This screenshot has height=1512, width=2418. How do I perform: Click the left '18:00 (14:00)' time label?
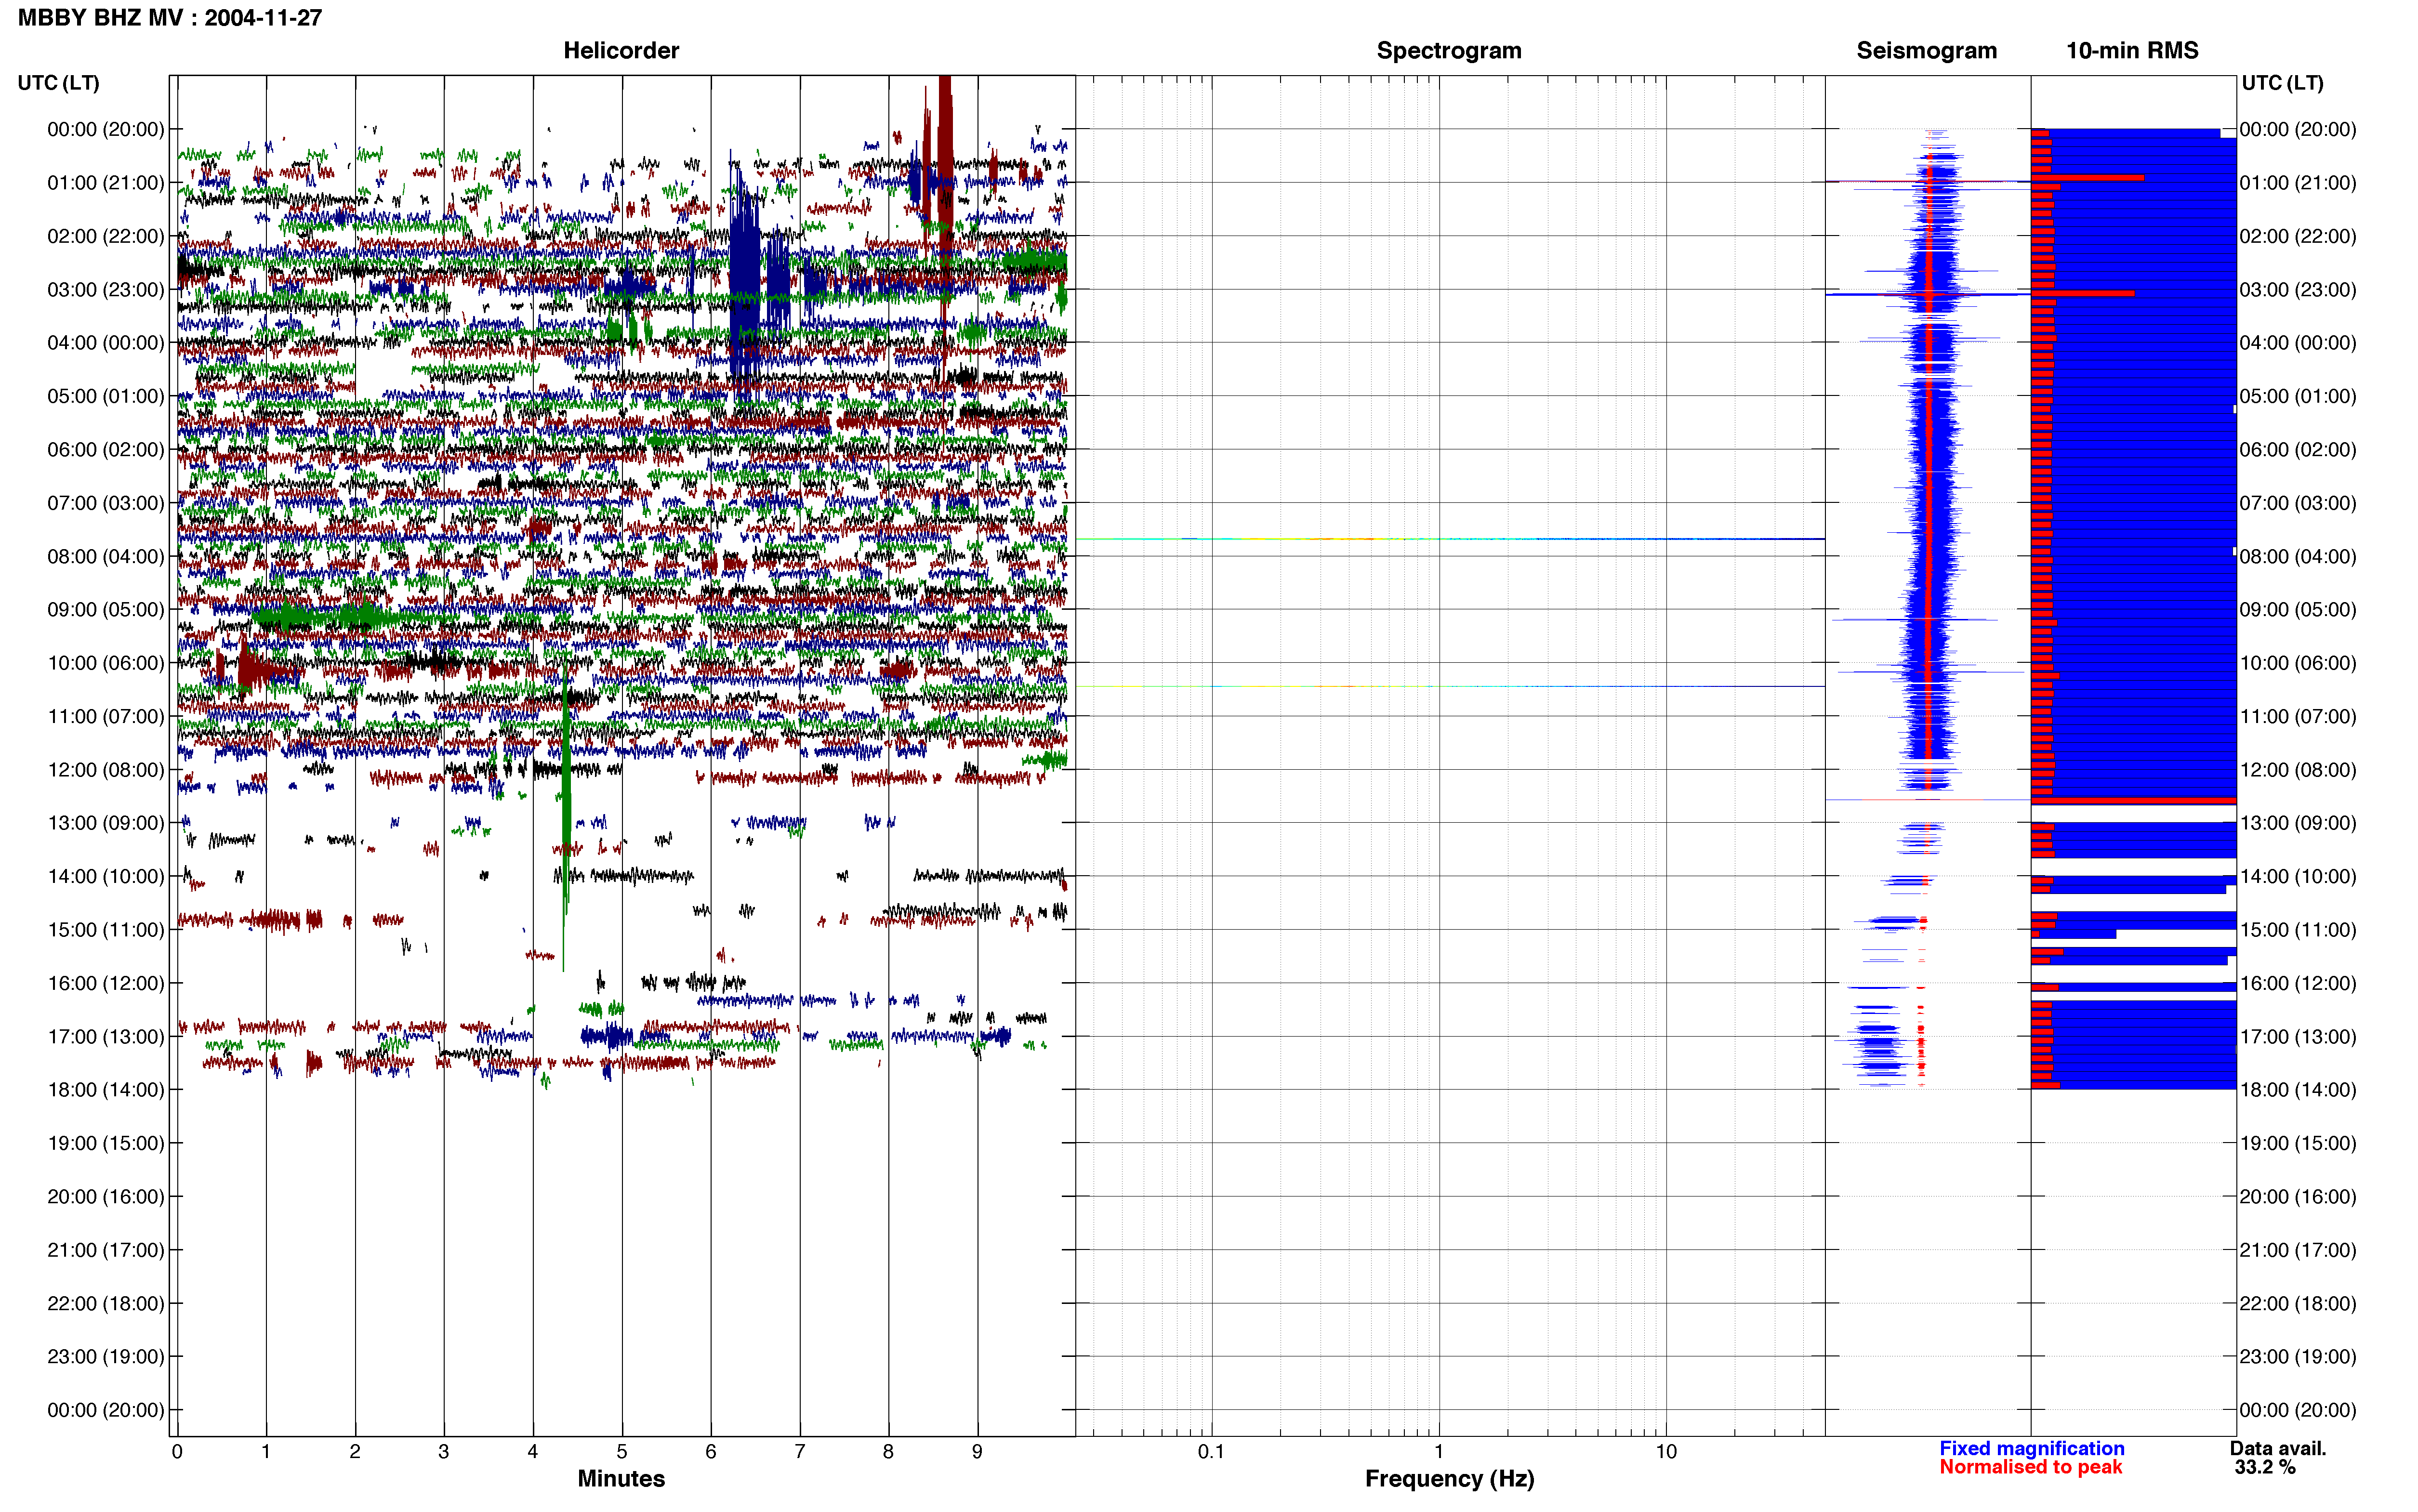click(106, 1090)
